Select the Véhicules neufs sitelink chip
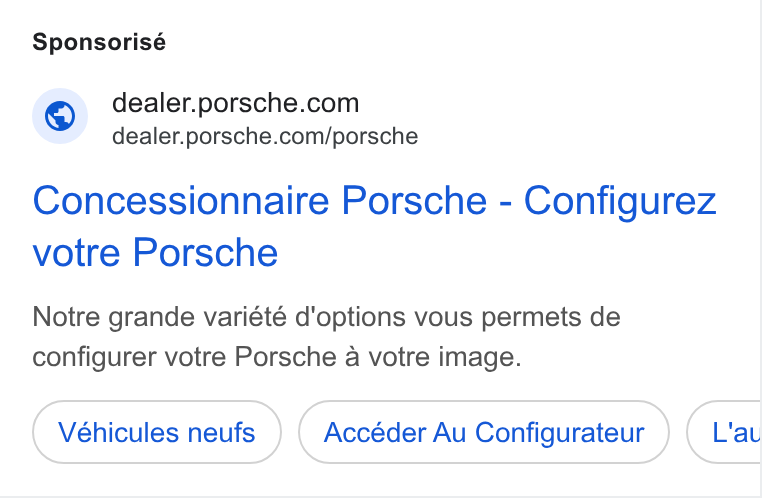The width and height of the screenshot is (762, 498). [157, 432]
